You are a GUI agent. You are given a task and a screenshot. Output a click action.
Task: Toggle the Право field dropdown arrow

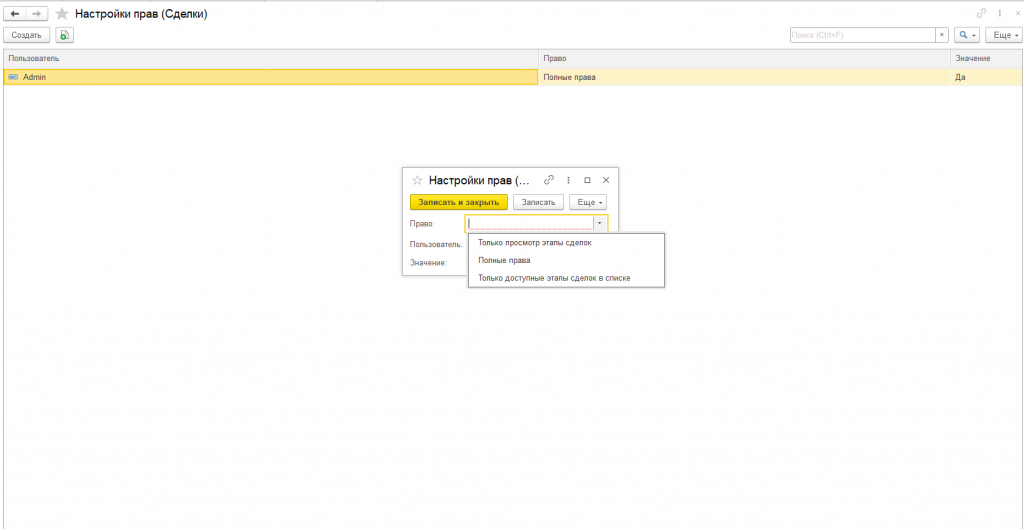point(600,223)
